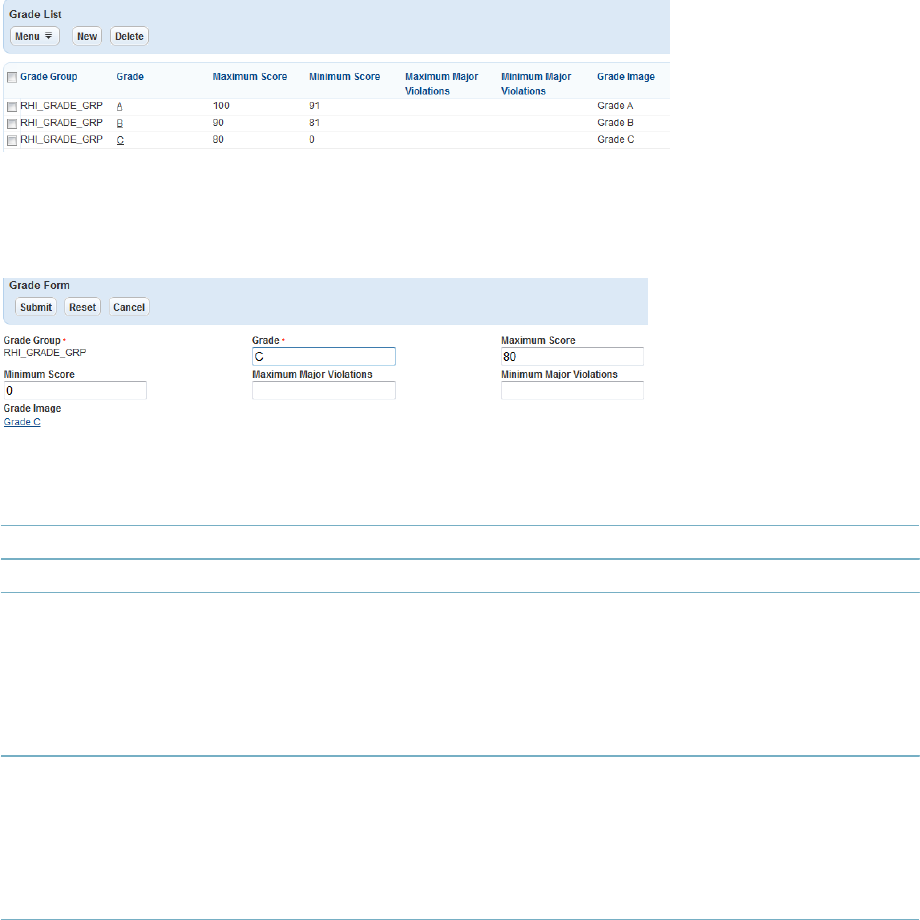This screenshot has width=920, height=920.
Task: Cancel the Grade Form
Action: pos(129,307)
